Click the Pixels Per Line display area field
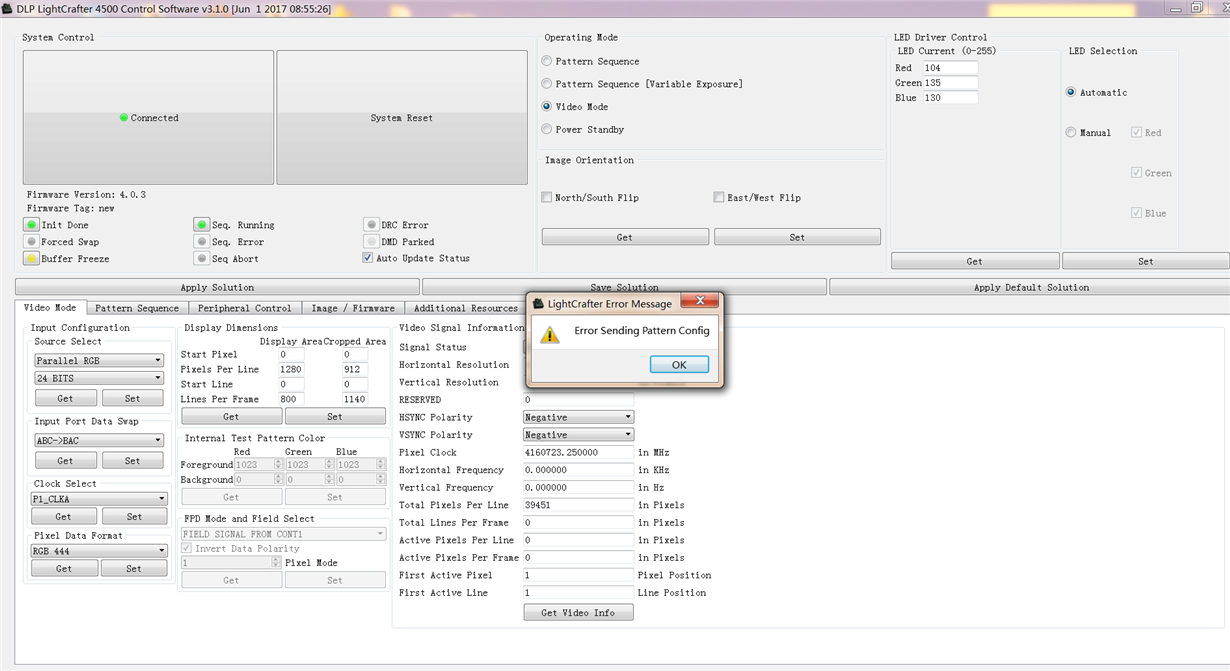 (x=291, y=370)
